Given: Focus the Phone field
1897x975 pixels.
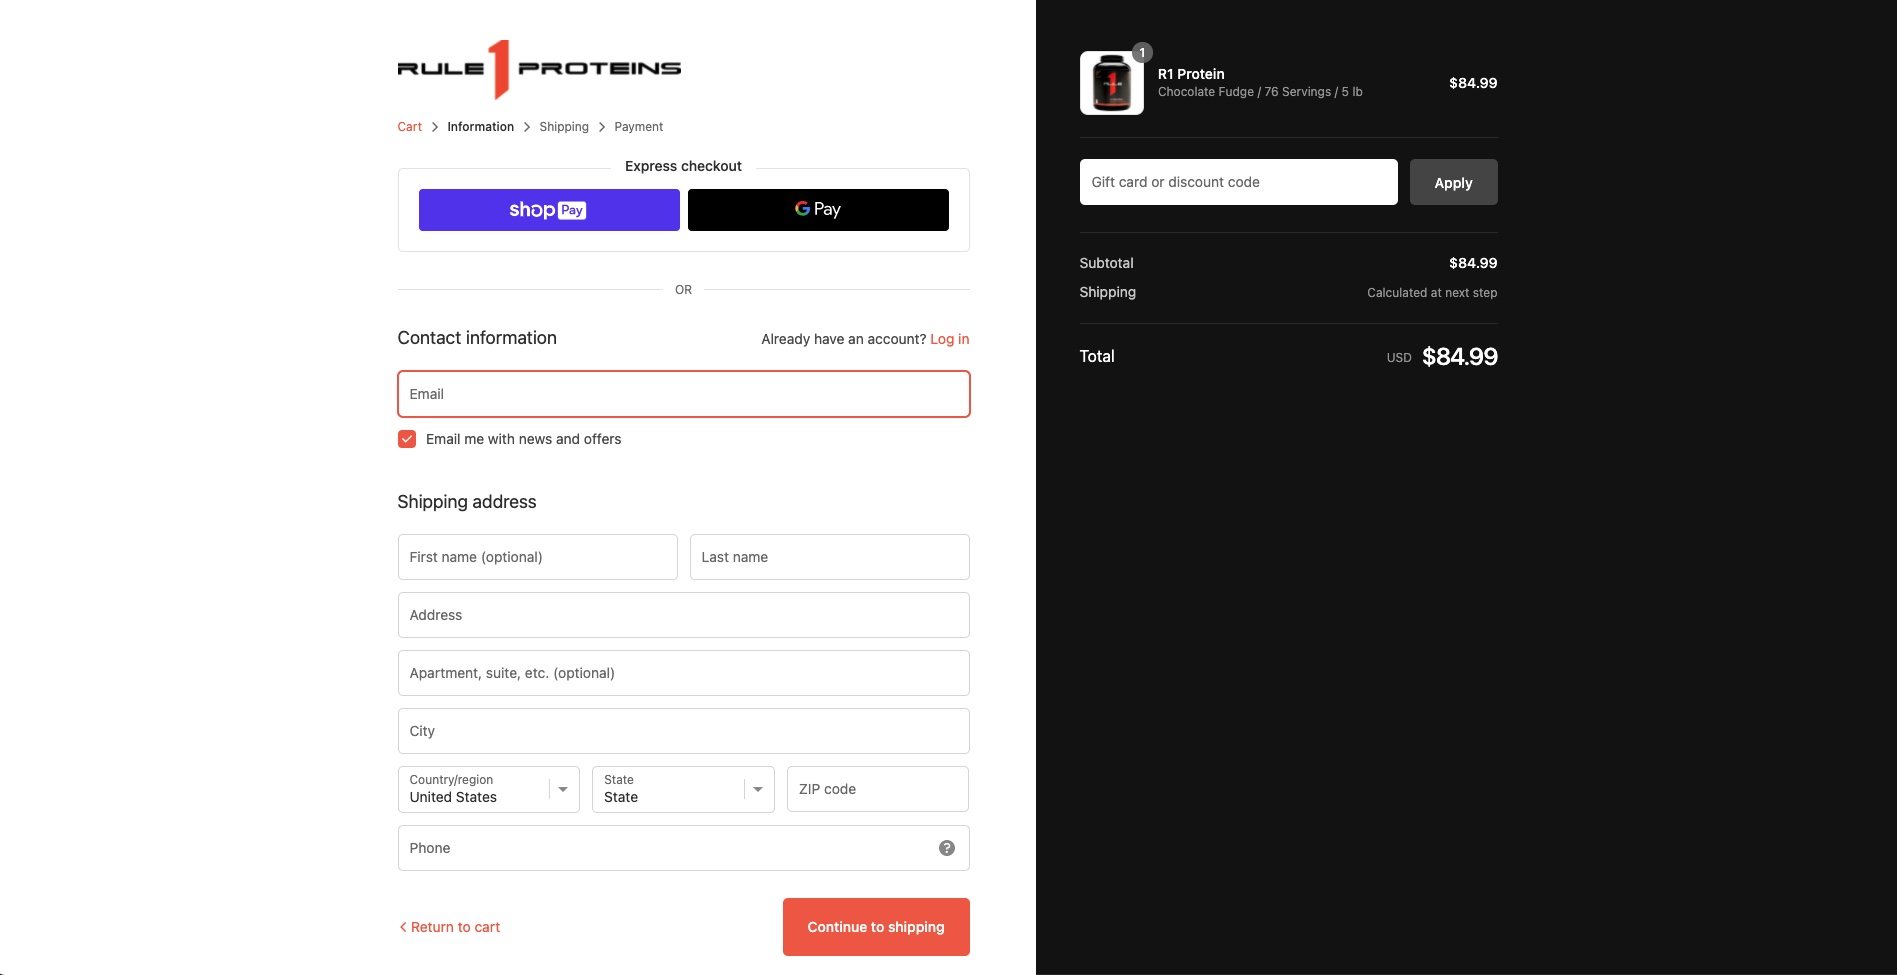Looking at the screenshot, I should (x=684, y=848).
